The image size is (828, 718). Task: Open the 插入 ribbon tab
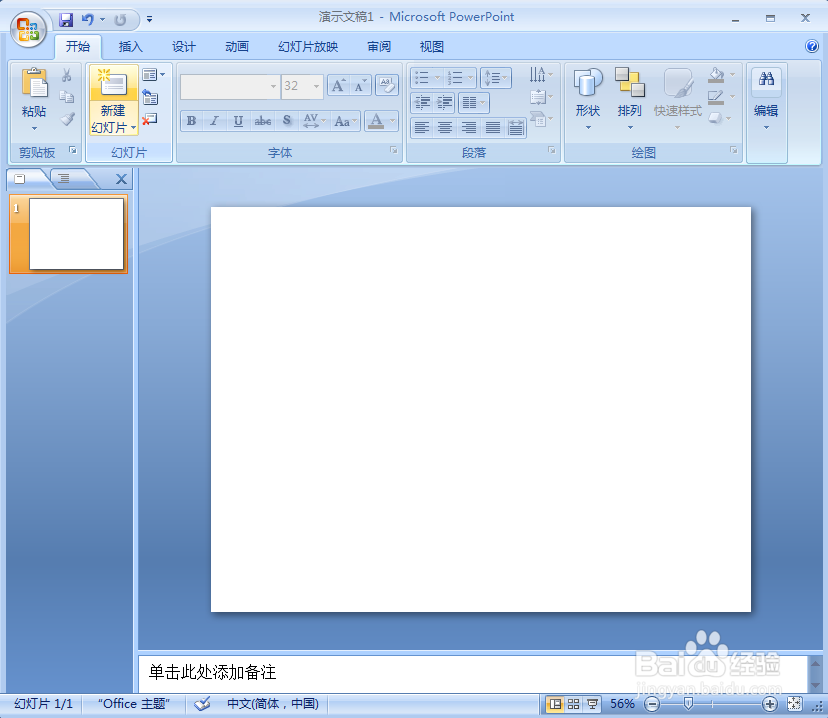click(130, 47)
